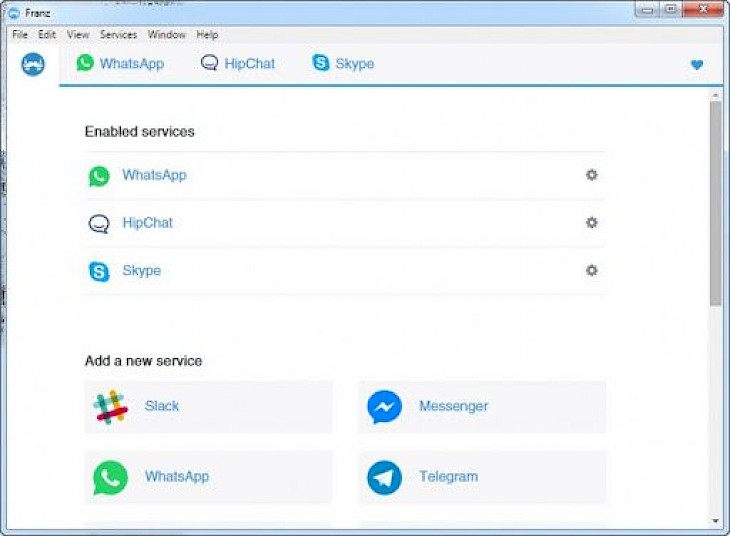Viewport: 730px width, 536px height.
Task: Open Franz home mustache icon
Action: [33, 64]
